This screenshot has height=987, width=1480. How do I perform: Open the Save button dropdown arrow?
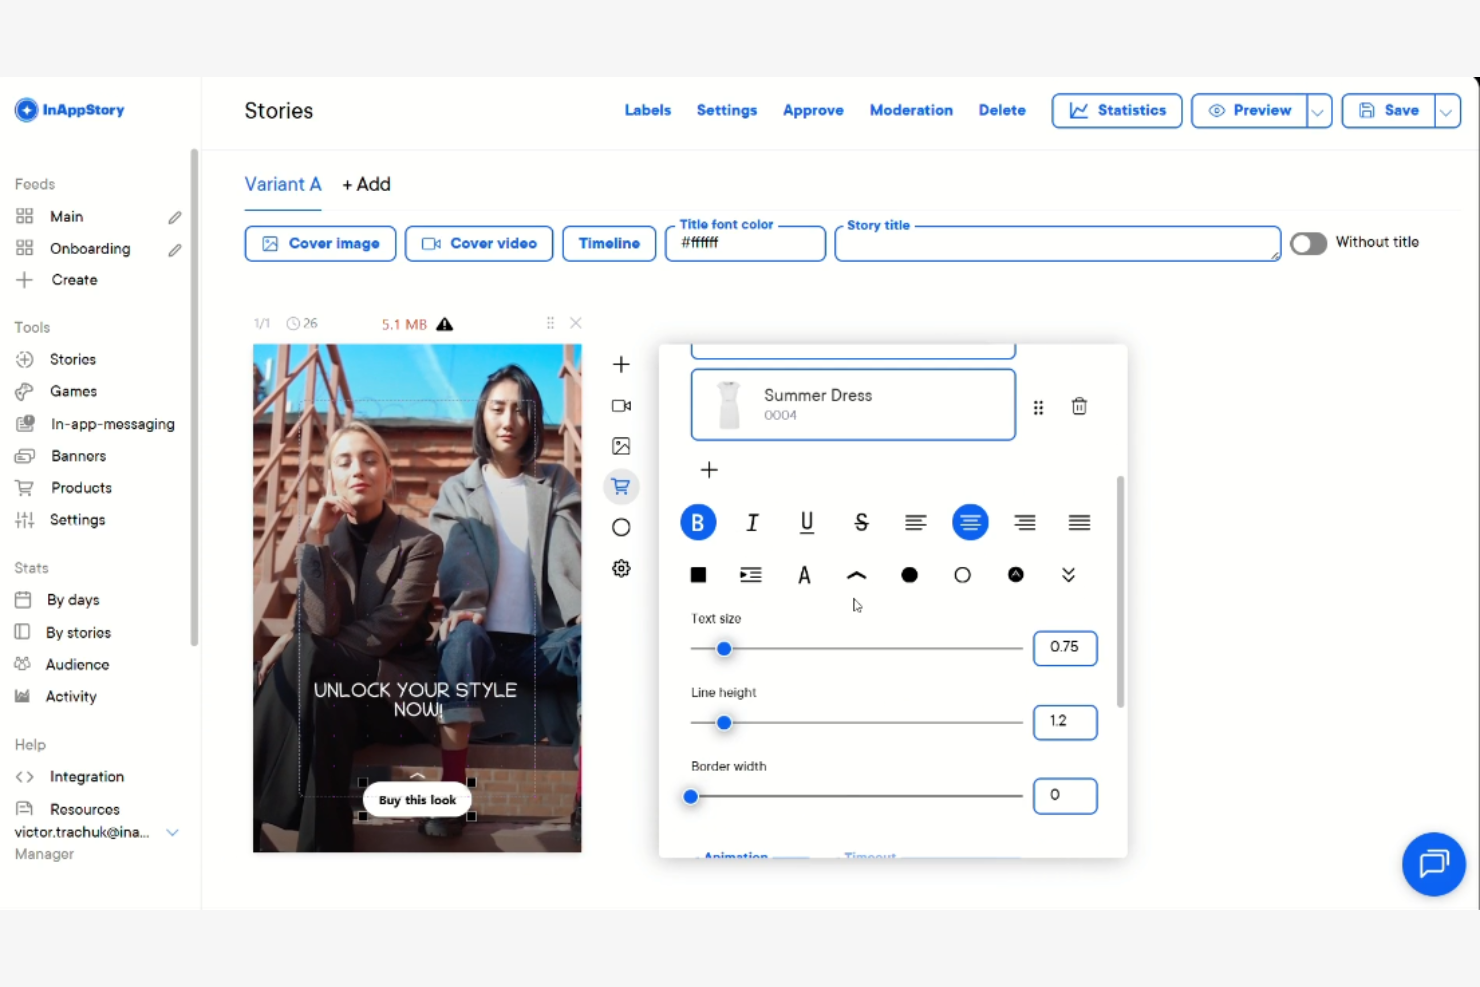click(x=1446, y=111)
